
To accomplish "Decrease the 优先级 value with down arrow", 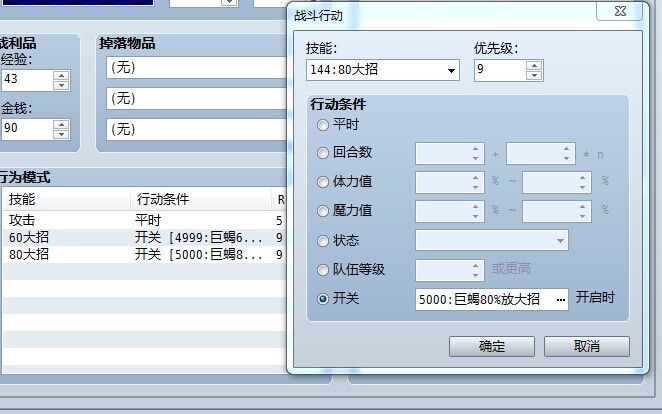I will click(534, 76).
